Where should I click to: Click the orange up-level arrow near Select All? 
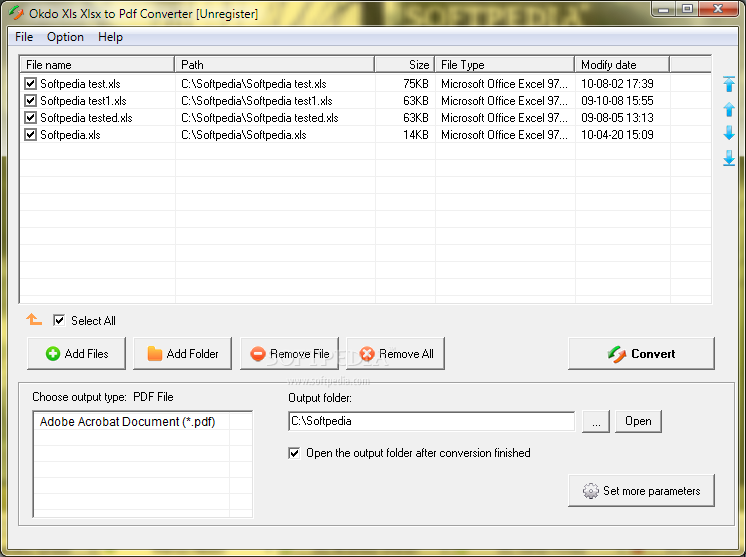click(x=34, y=319)
